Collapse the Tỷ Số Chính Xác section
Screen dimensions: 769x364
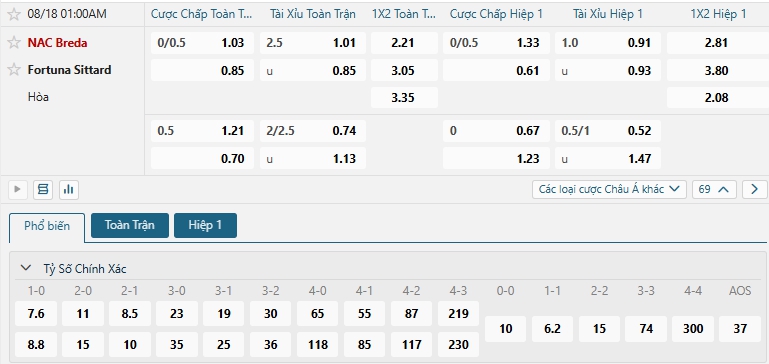coord(25,268)
